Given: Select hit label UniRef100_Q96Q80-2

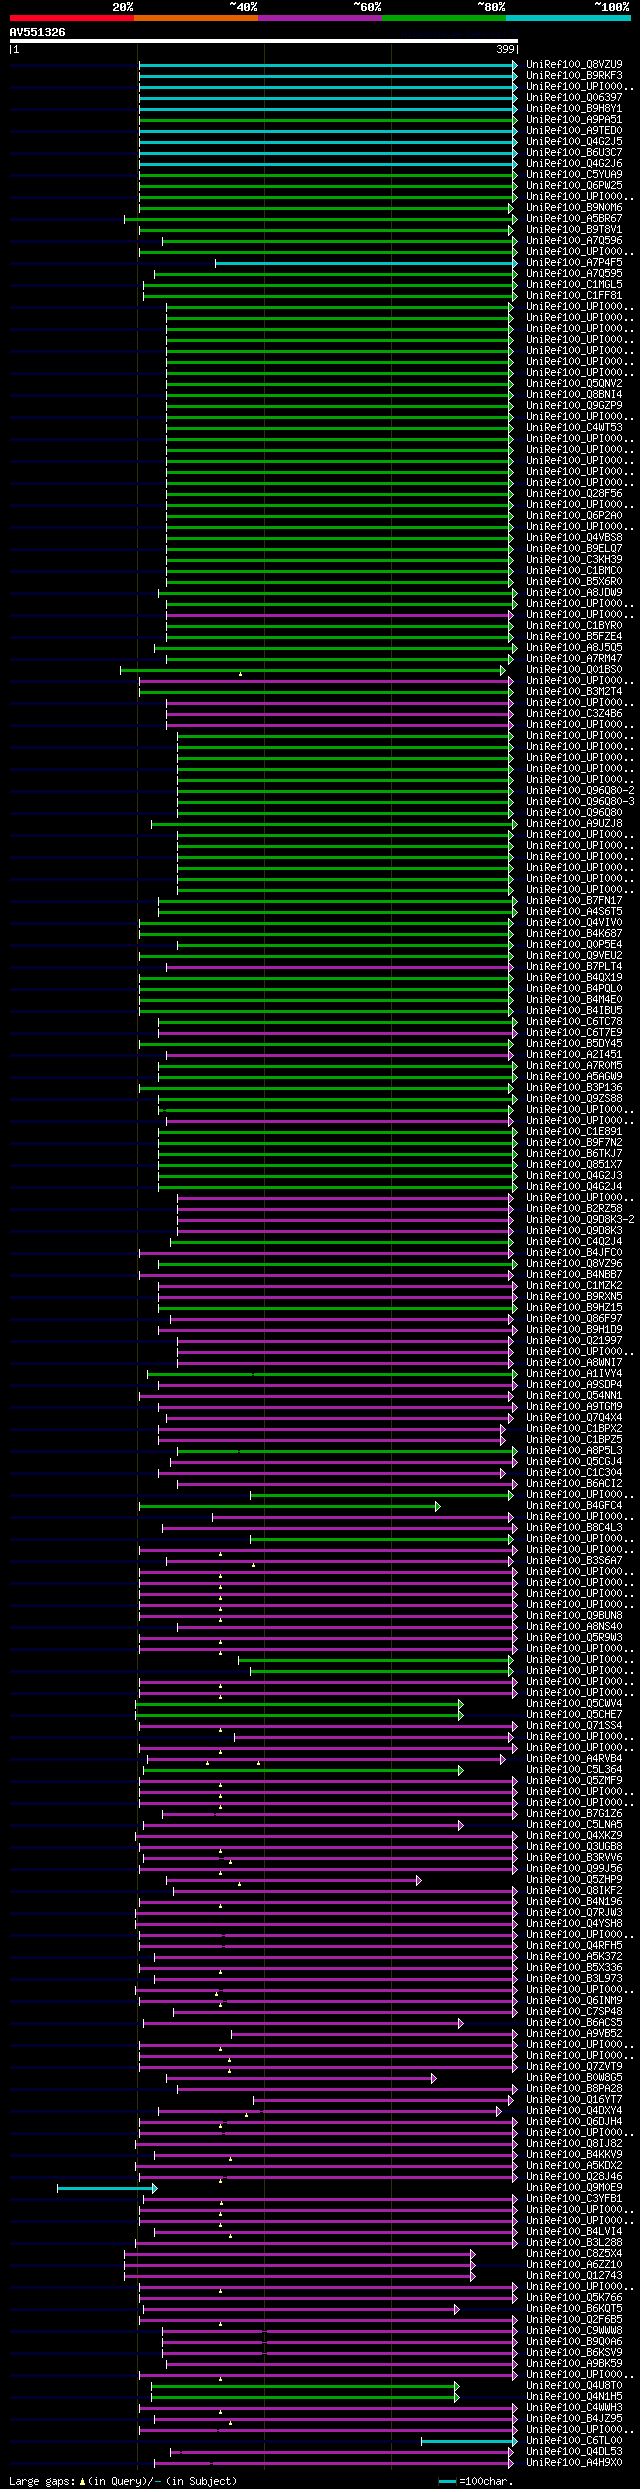Looking at the screenshot, I should pyautogui.click(x=580, y=791).
